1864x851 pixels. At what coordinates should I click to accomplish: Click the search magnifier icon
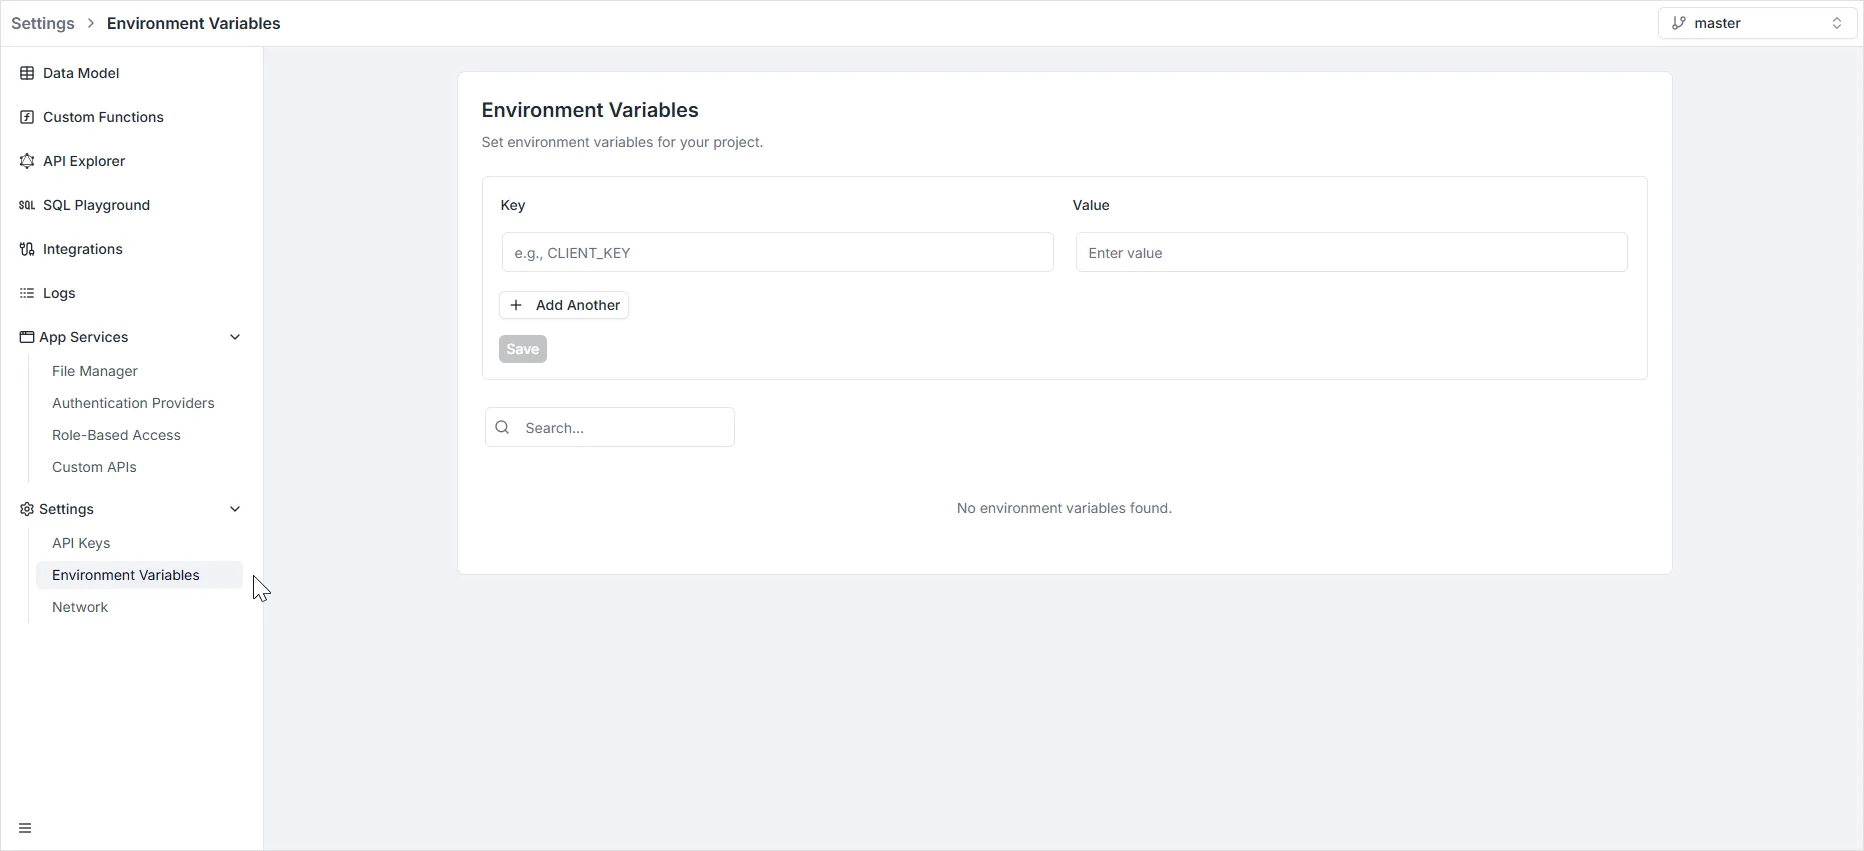click(503, 427)
